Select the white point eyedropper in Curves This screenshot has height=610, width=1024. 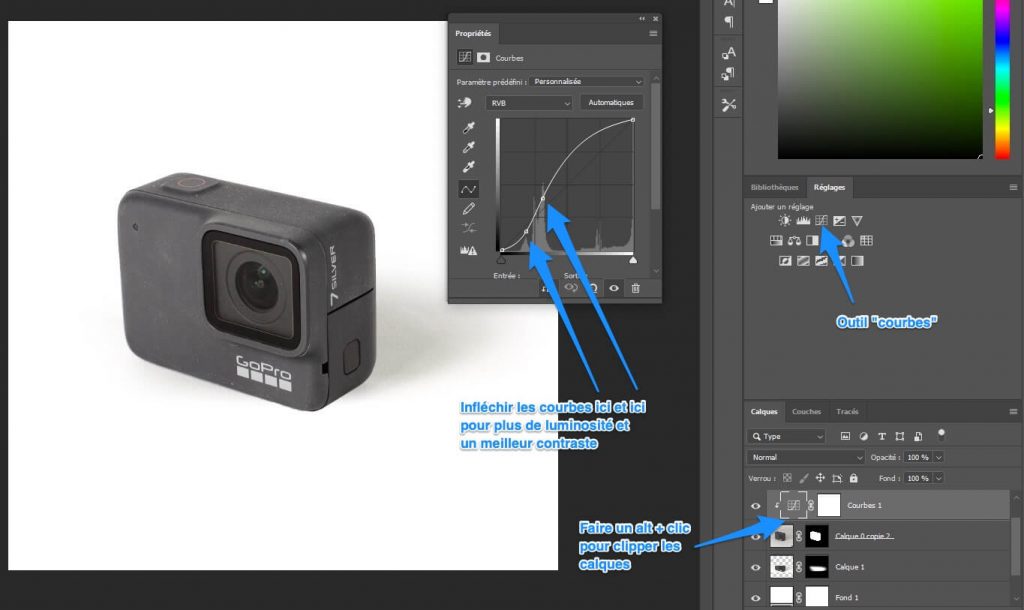click(468, 167)
